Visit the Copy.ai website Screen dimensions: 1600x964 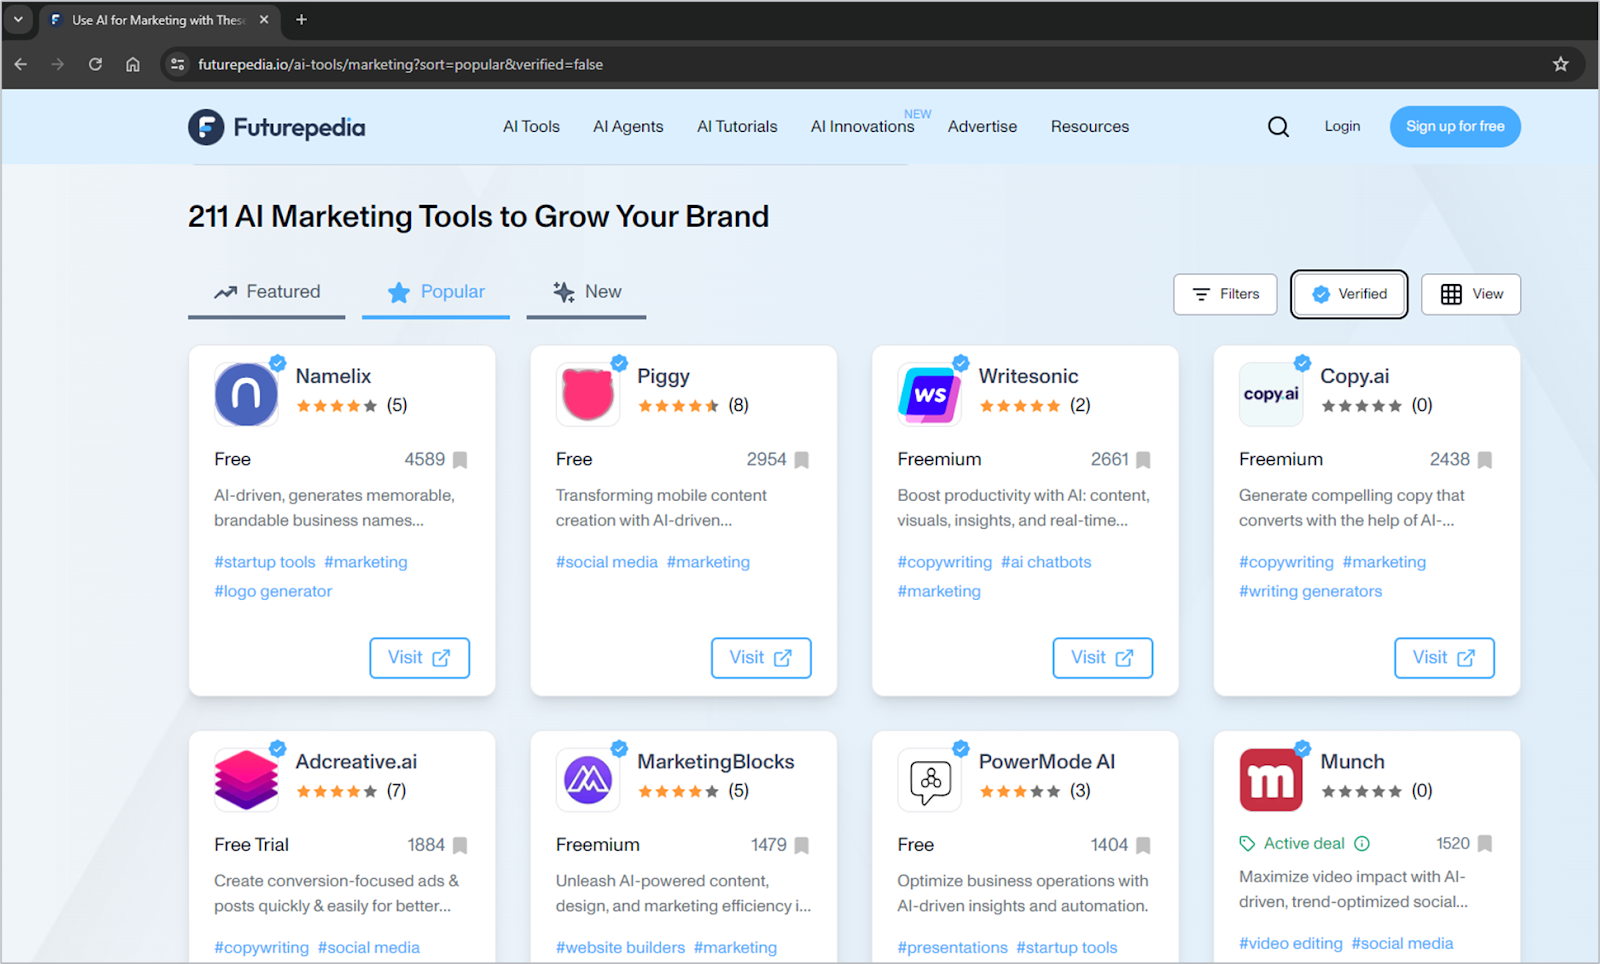pos(1444,658)
